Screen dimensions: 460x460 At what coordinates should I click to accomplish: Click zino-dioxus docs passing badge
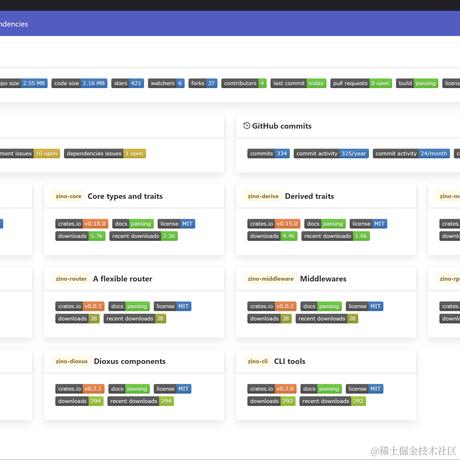pos(129,389)
